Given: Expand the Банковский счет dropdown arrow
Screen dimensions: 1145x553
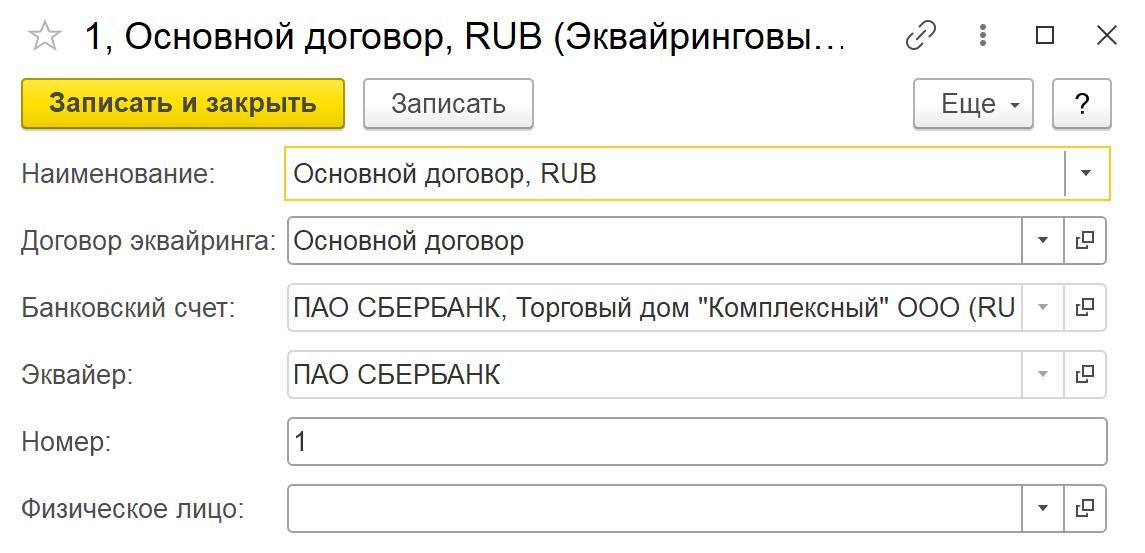Looking at the screenshot, I should coord(1043,308).
